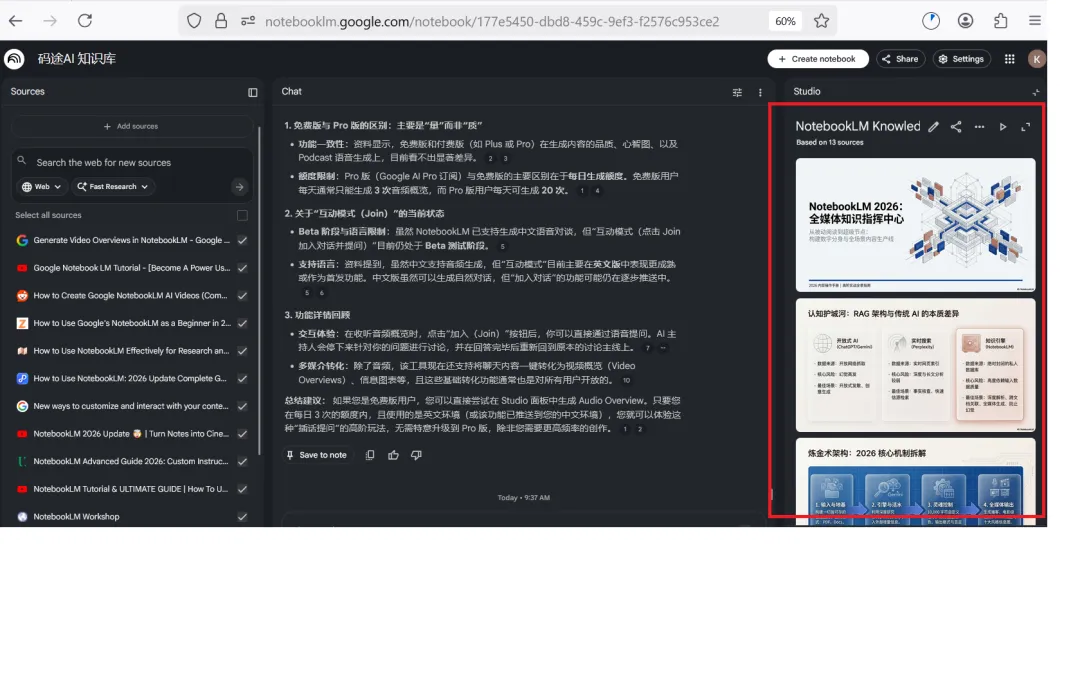Click thumbs down on the response
The width and height of the screenshot is (1080, 675).
pos(416,455)
